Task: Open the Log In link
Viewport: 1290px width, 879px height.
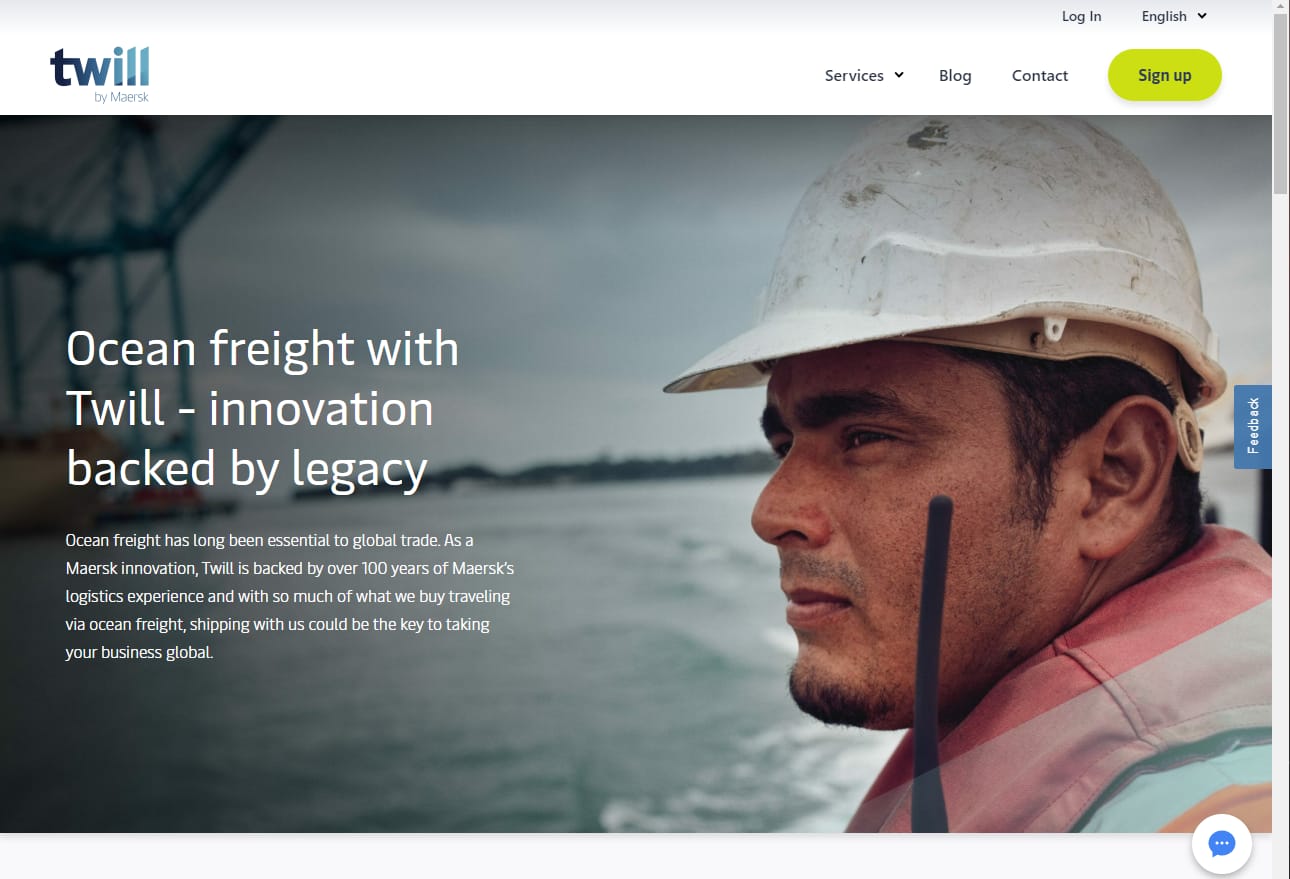Action: click(1081, 16)
